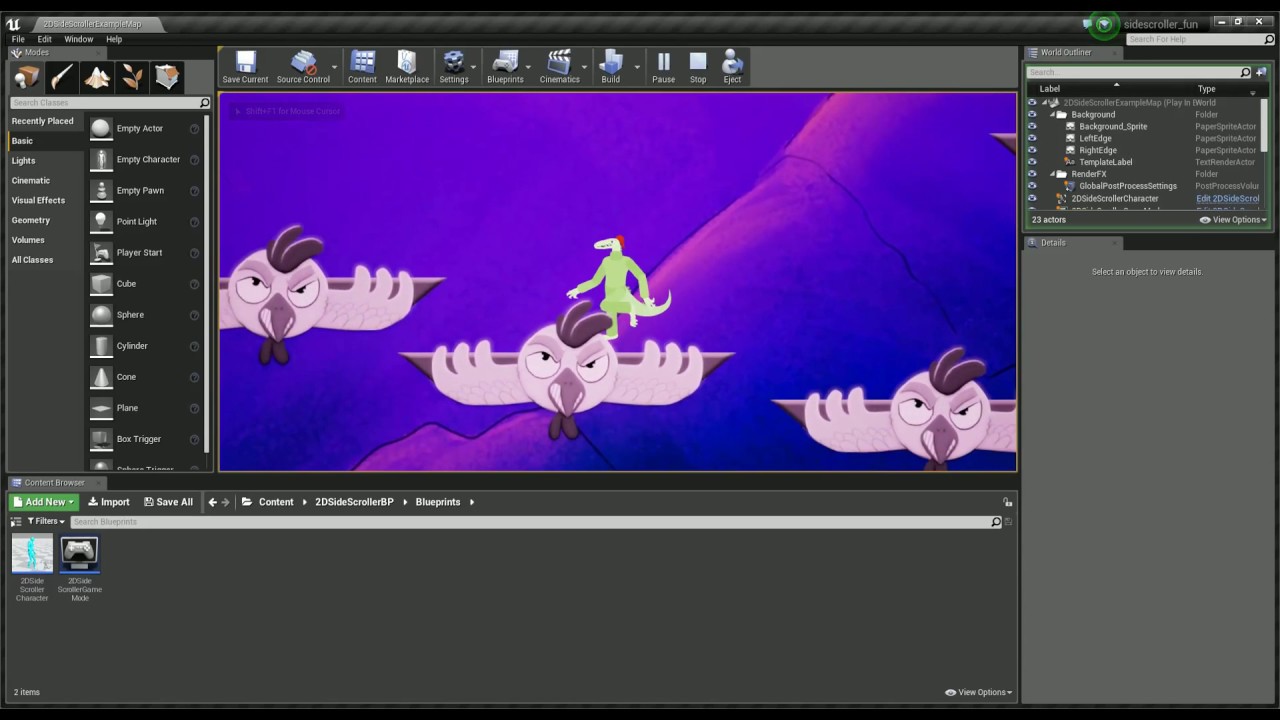Click the Import button
1280x720 pixels.
108,502
